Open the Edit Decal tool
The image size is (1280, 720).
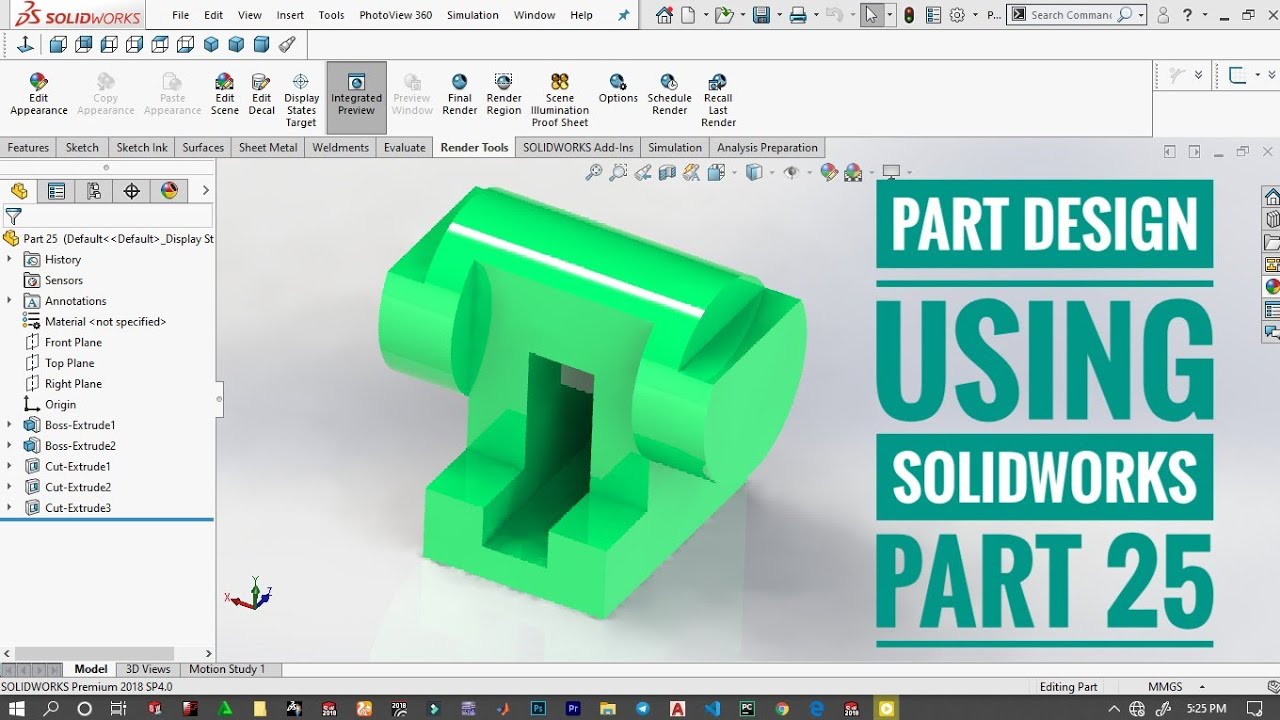[261, 95]
